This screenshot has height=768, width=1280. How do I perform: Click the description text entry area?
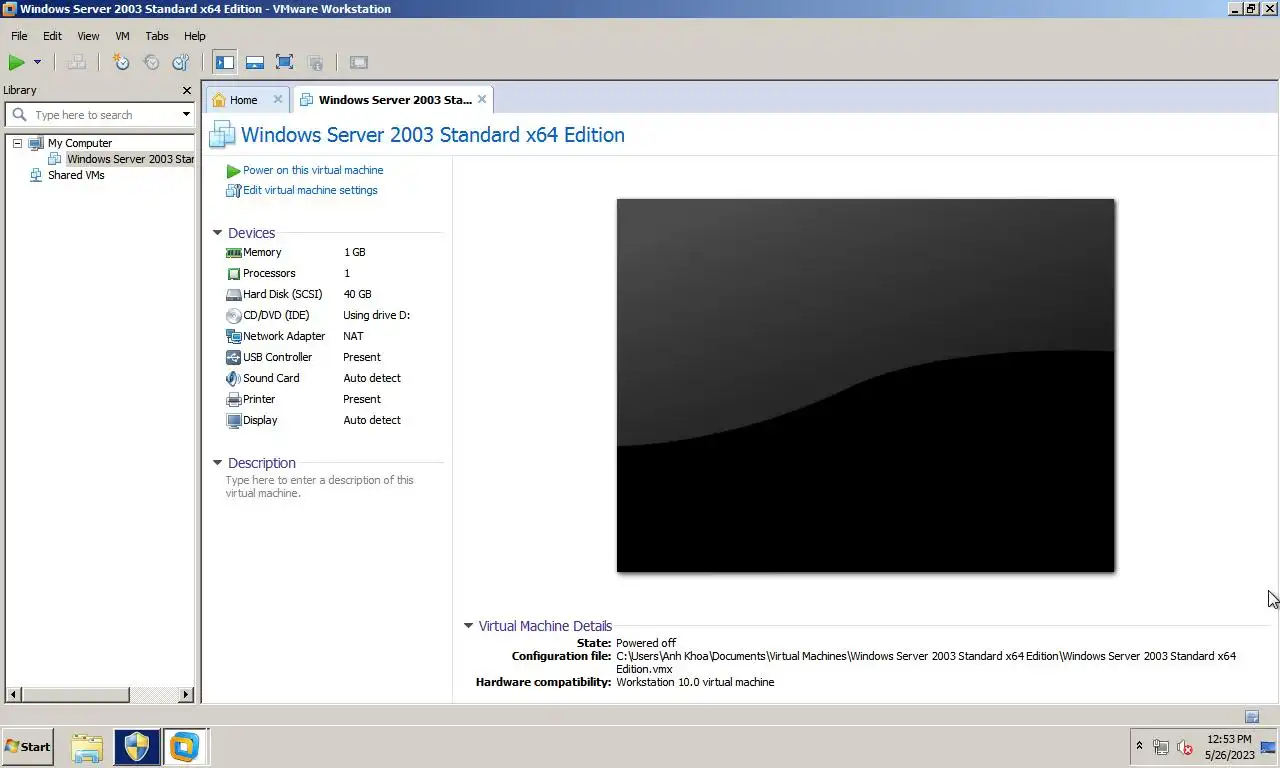pyautogui.click(x=320, y=486)
